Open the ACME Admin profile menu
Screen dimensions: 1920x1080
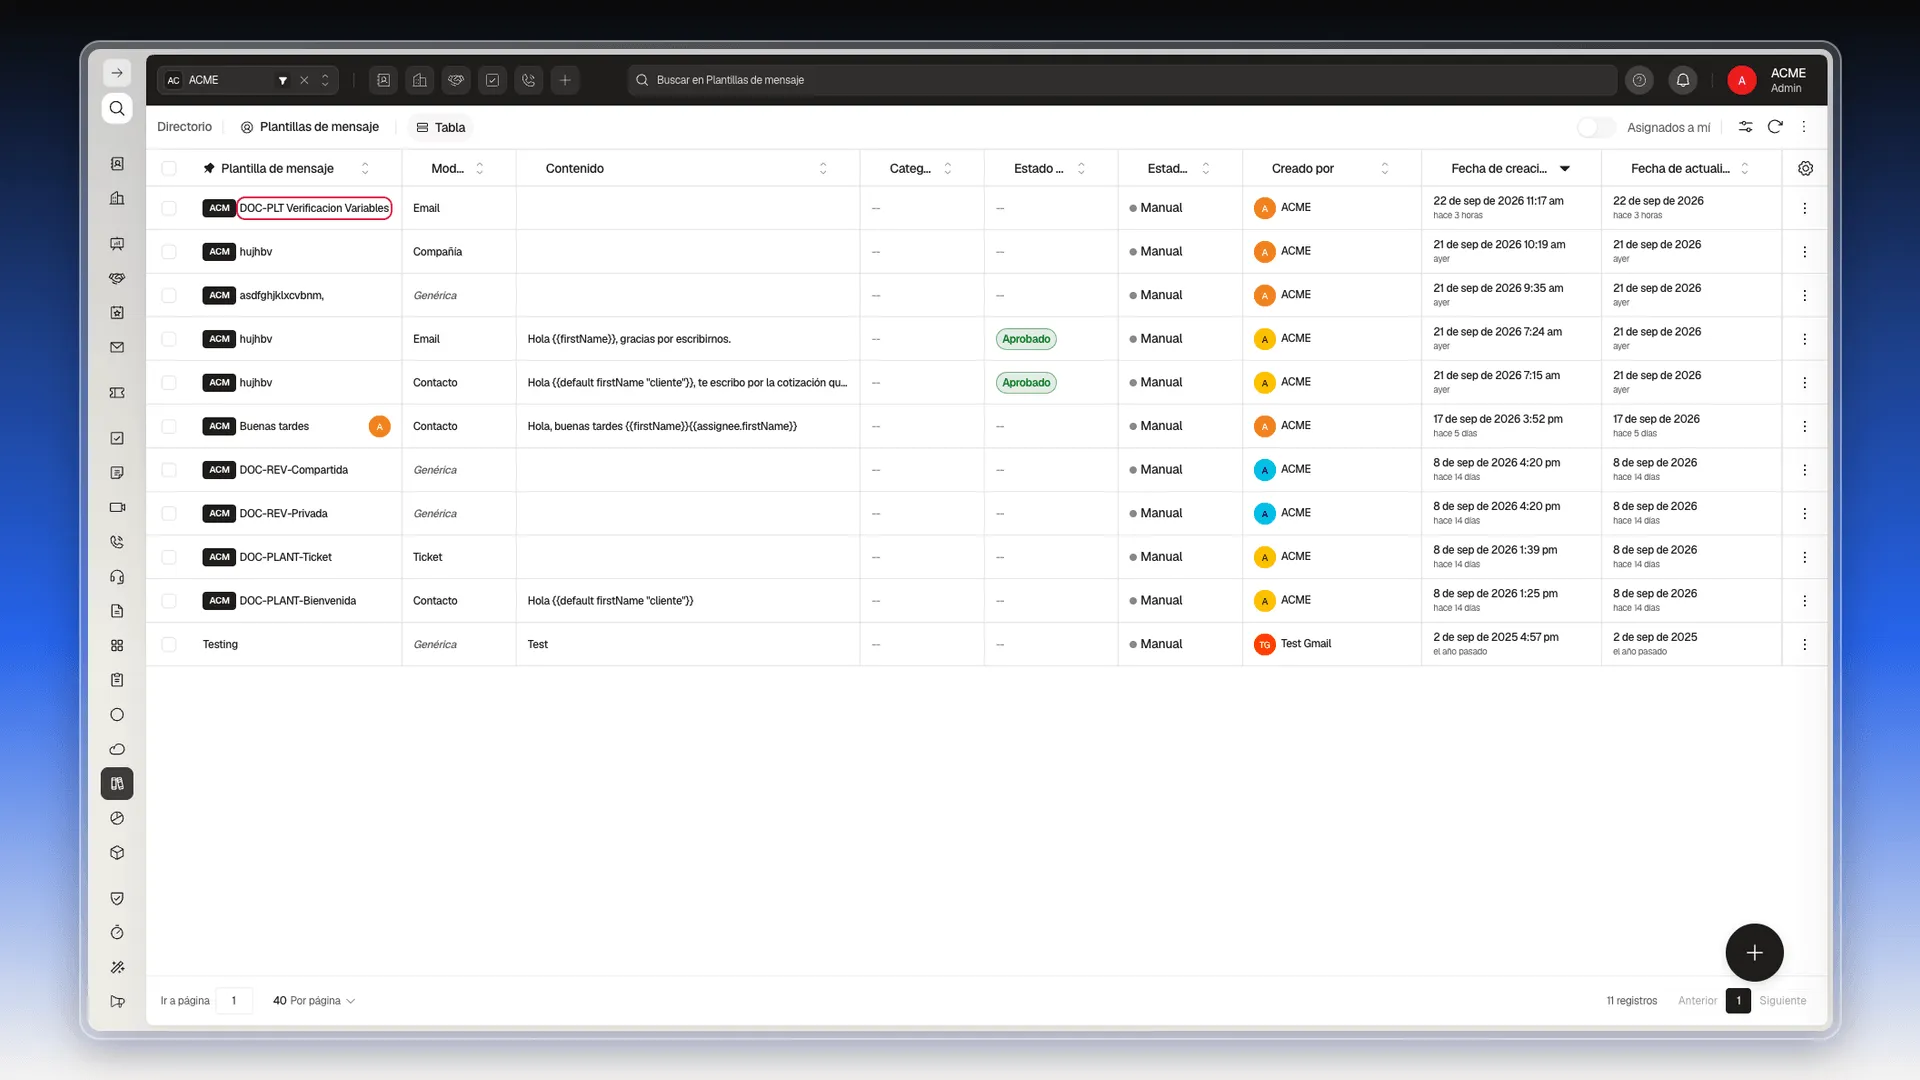coord(1768,80)
